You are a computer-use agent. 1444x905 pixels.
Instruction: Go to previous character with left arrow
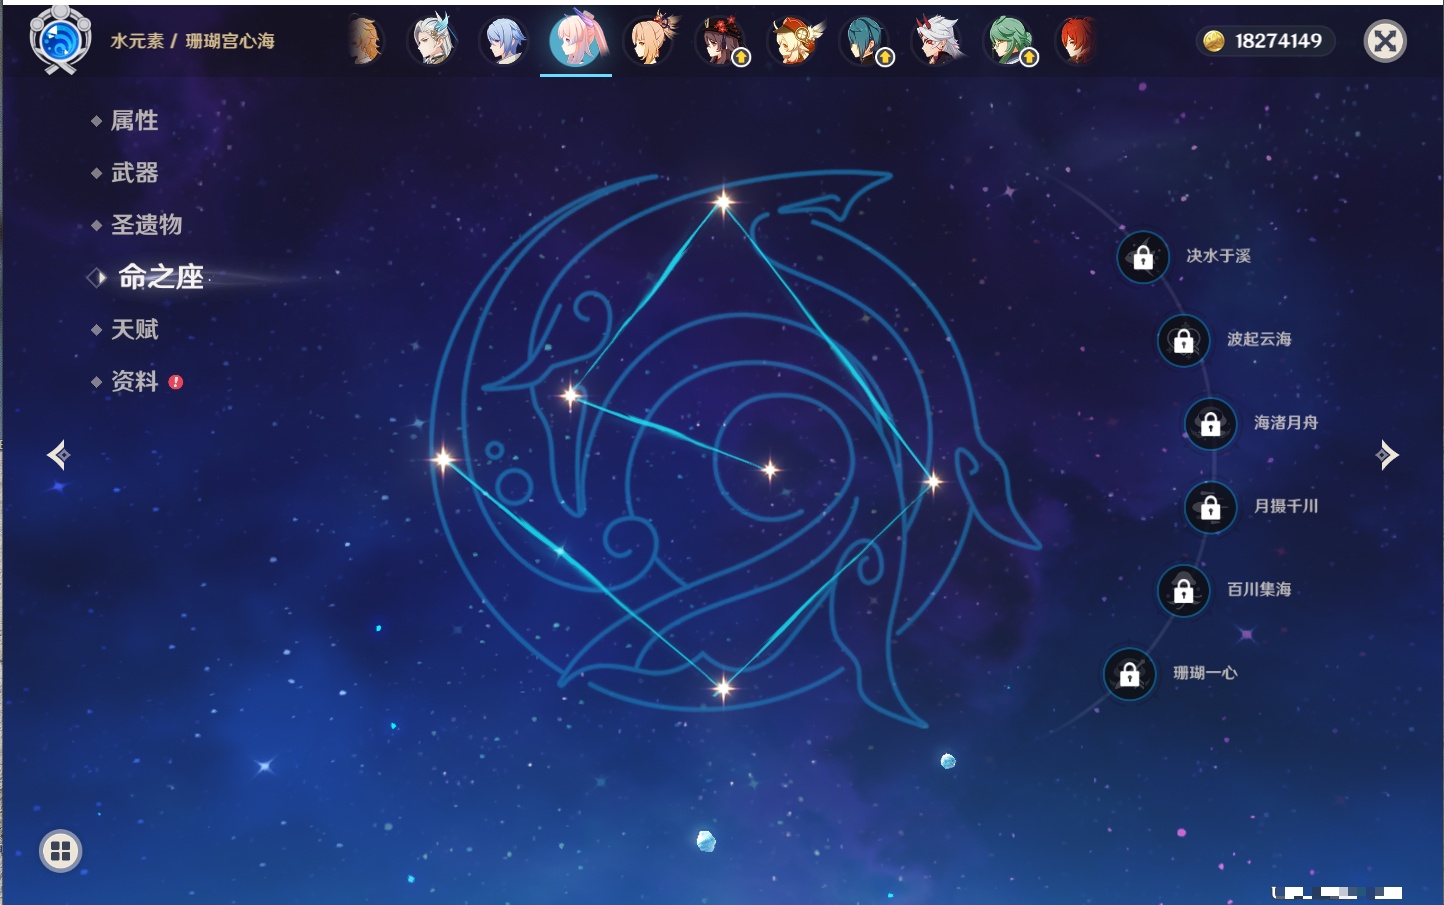pyautogui.click(x=58, y=455)
